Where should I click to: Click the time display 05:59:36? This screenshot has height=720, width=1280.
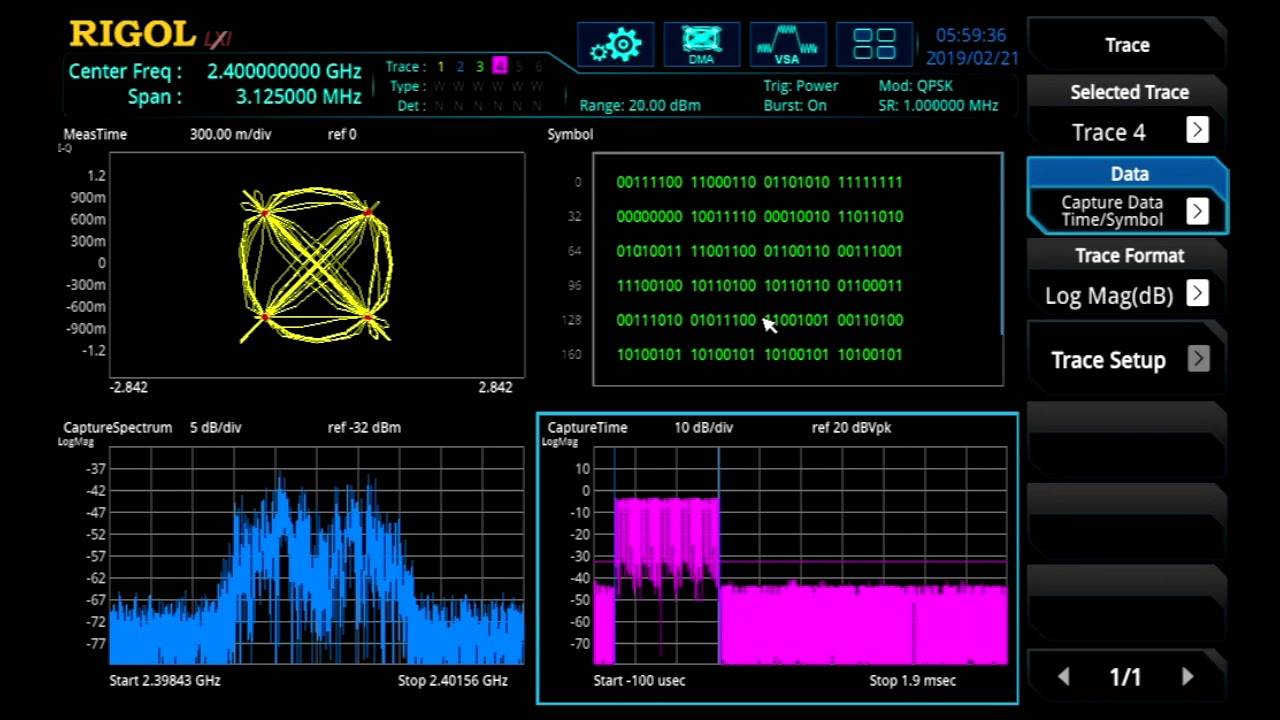[x=971, y=36]
